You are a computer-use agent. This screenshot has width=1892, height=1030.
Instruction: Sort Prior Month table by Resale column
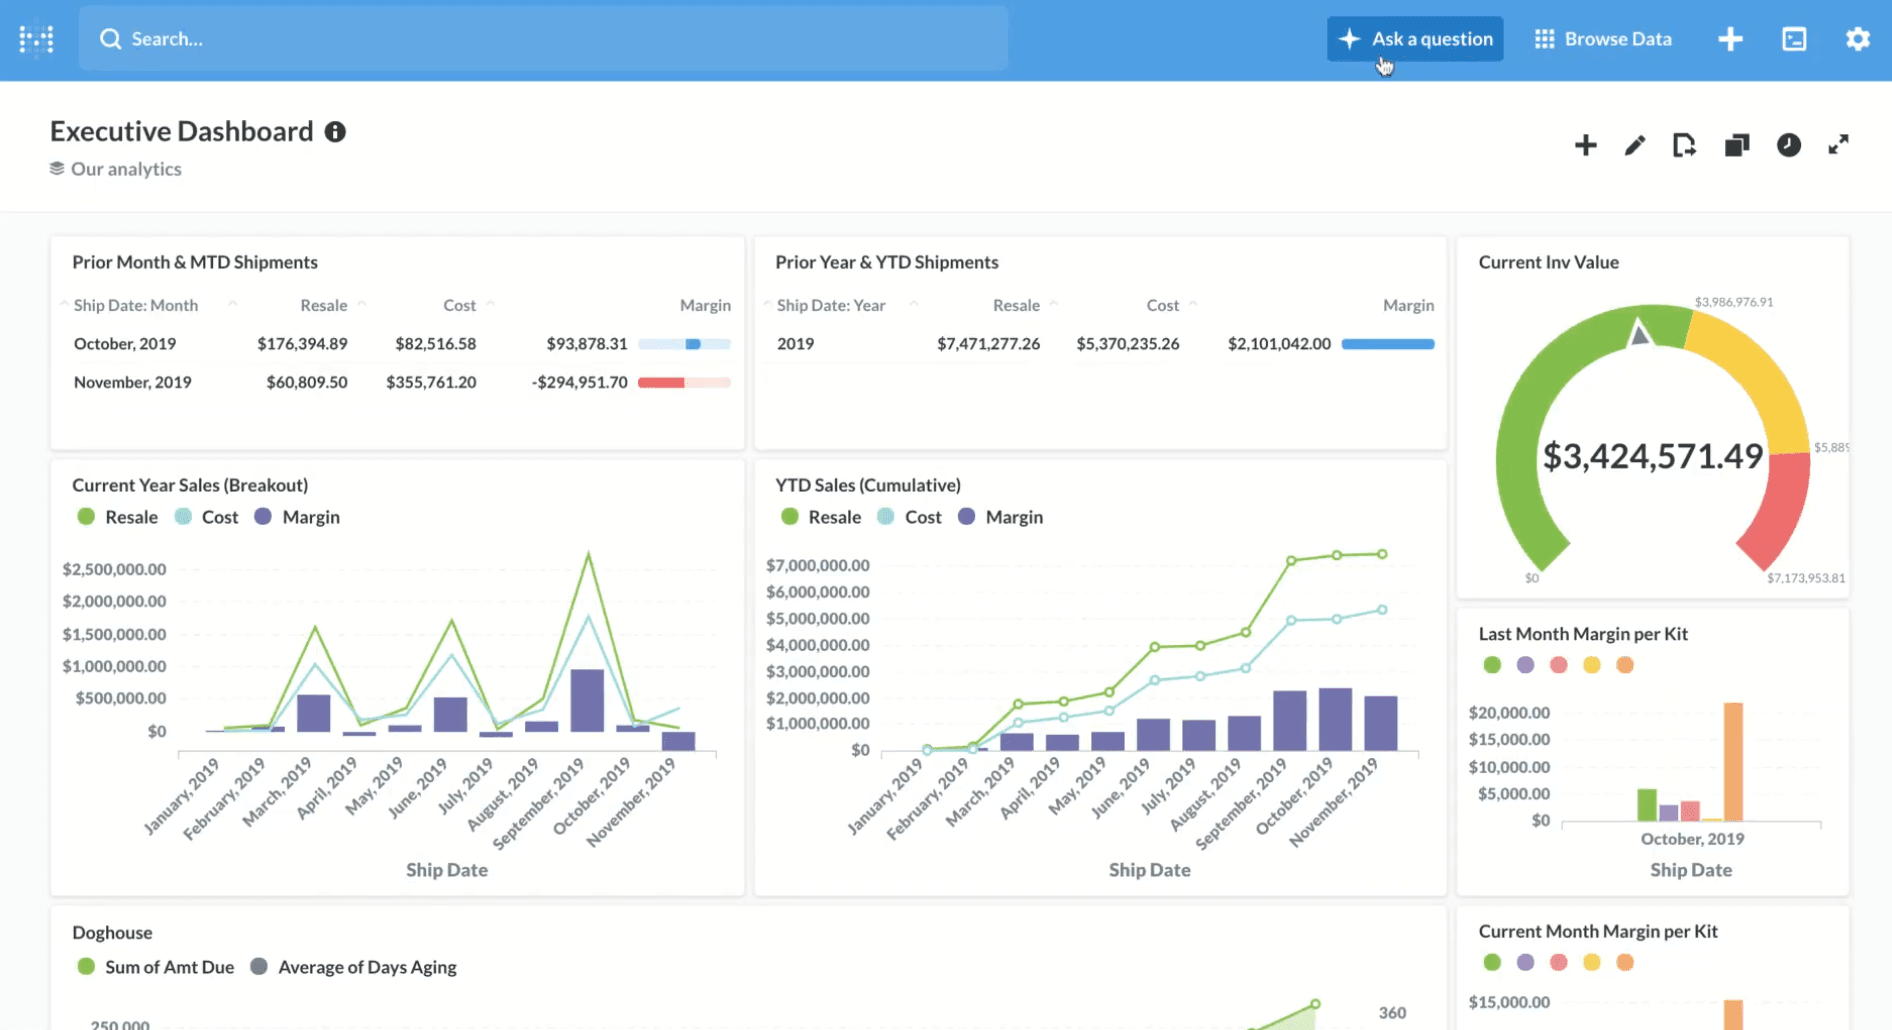[x=323, y=305]
